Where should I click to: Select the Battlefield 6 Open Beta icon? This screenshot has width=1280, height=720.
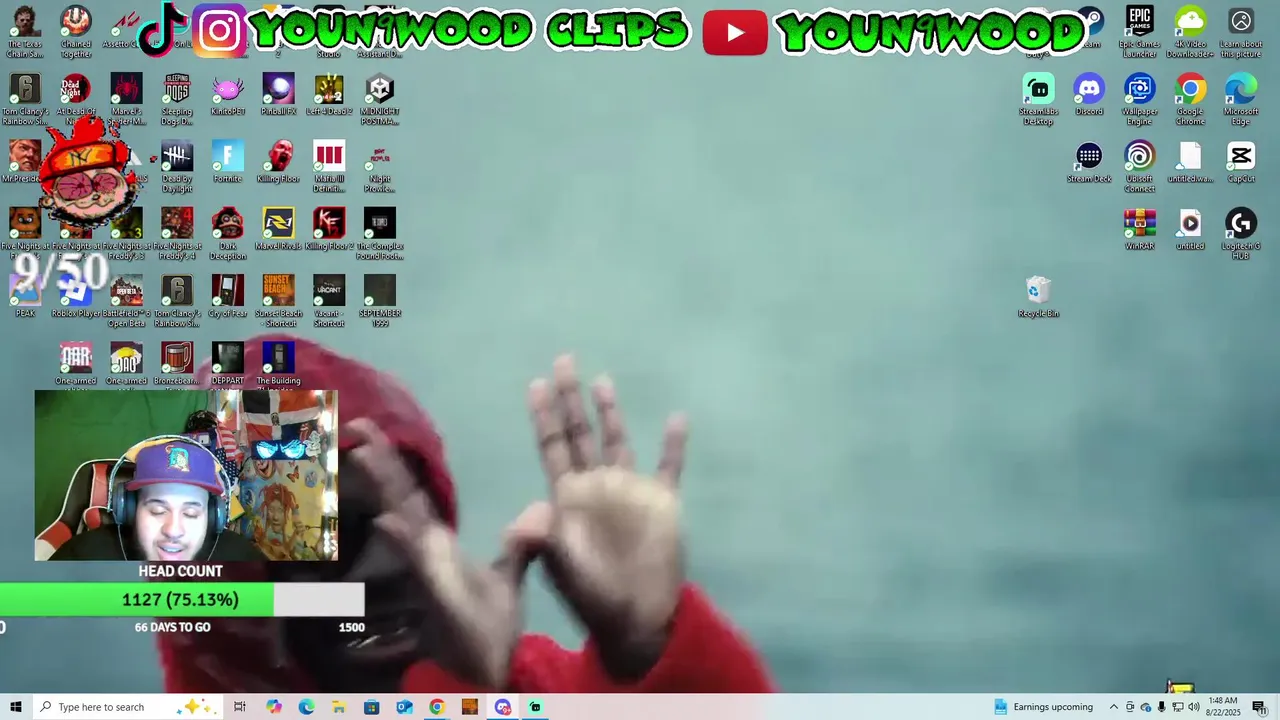126,300
